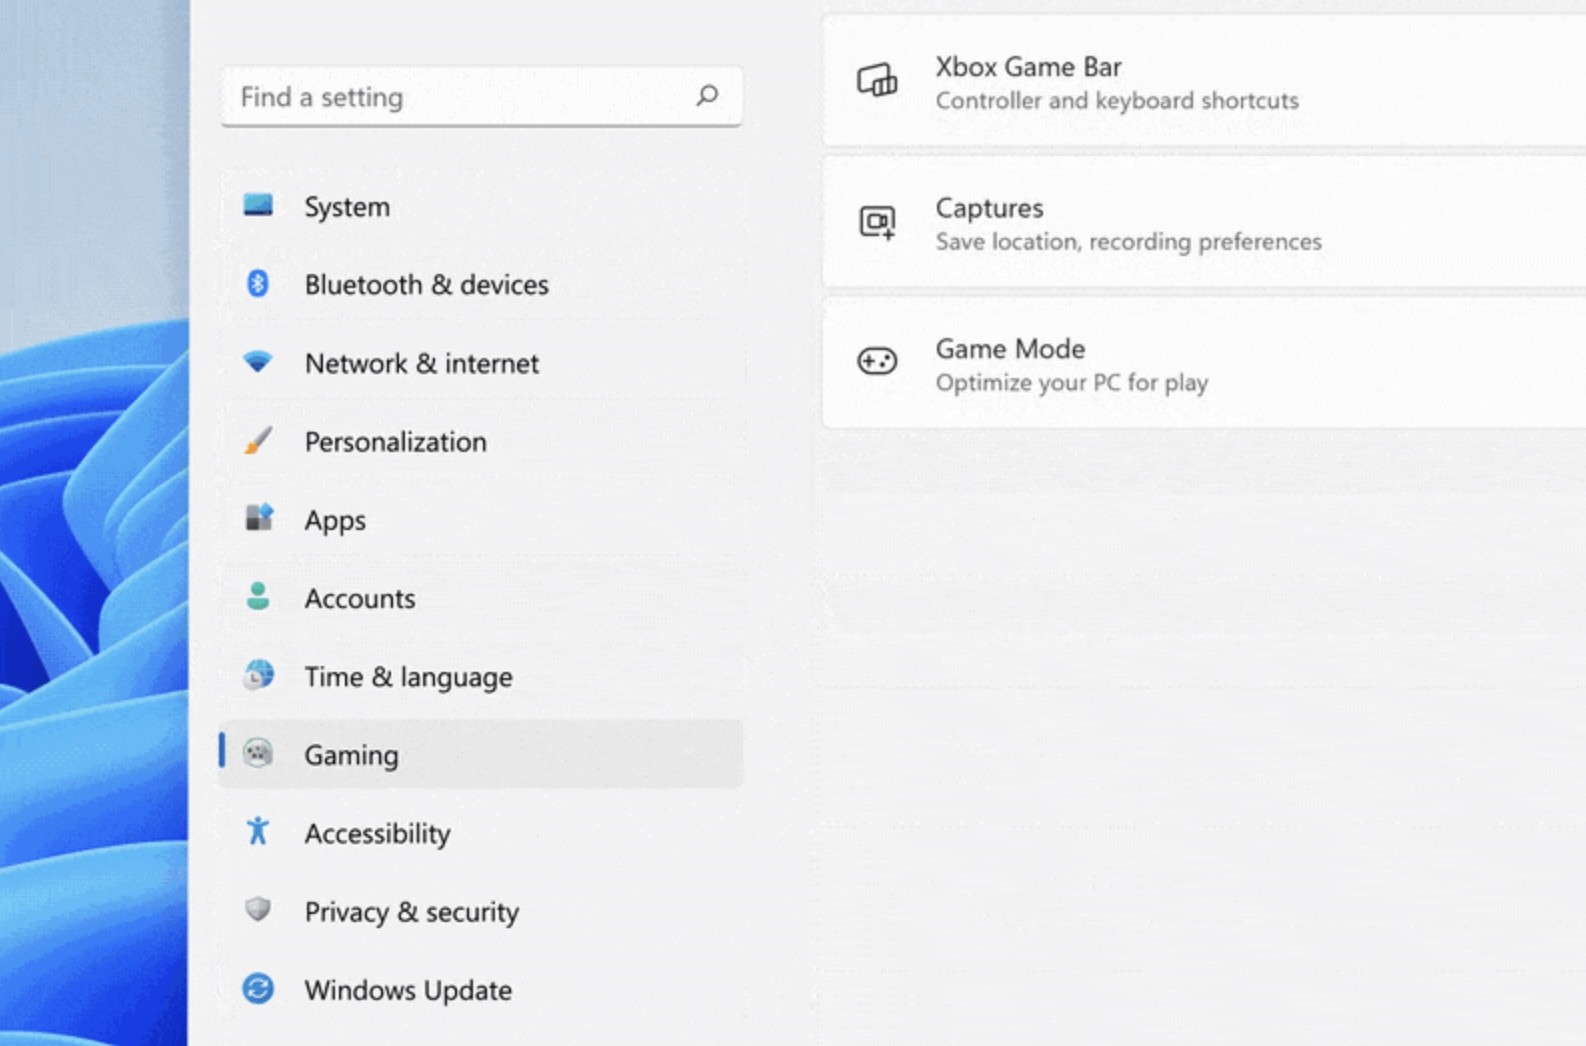Open Accessibility settings
Screen dimensions: 1586x1046
click(481, 833)
